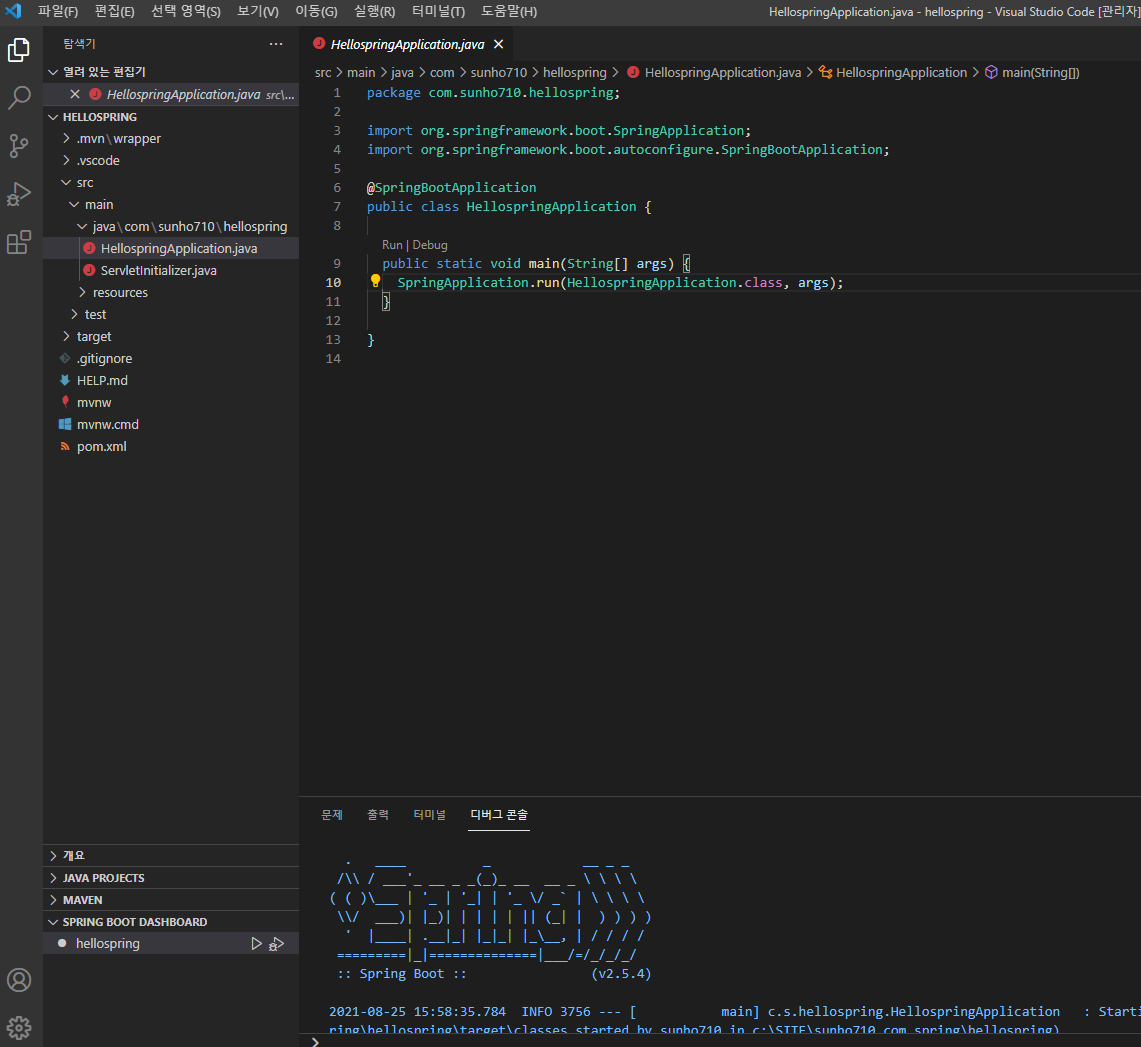Switch to the 터미널 panel tab
1141x1047 pixels.
coord(429,814)
